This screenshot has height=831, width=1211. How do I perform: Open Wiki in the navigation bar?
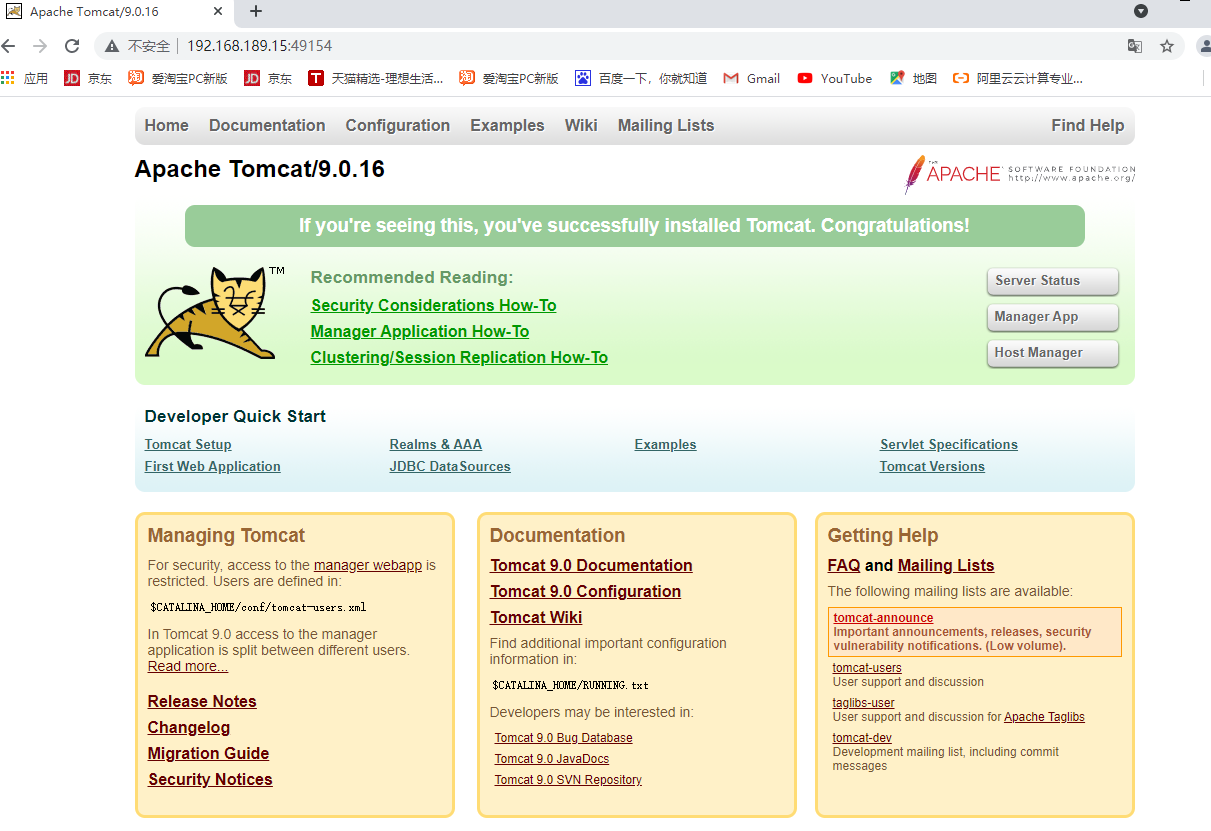(581, 125)
